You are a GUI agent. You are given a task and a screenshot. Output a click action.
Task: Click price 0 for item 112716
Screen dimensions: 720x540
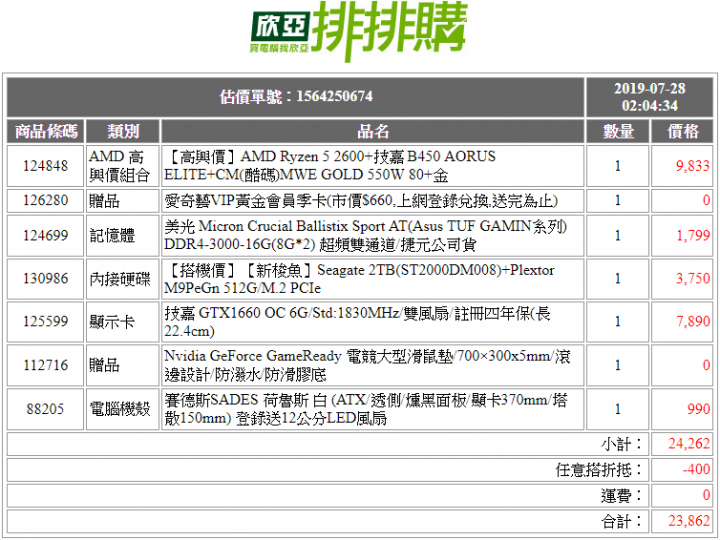click(x=706, y=366)
